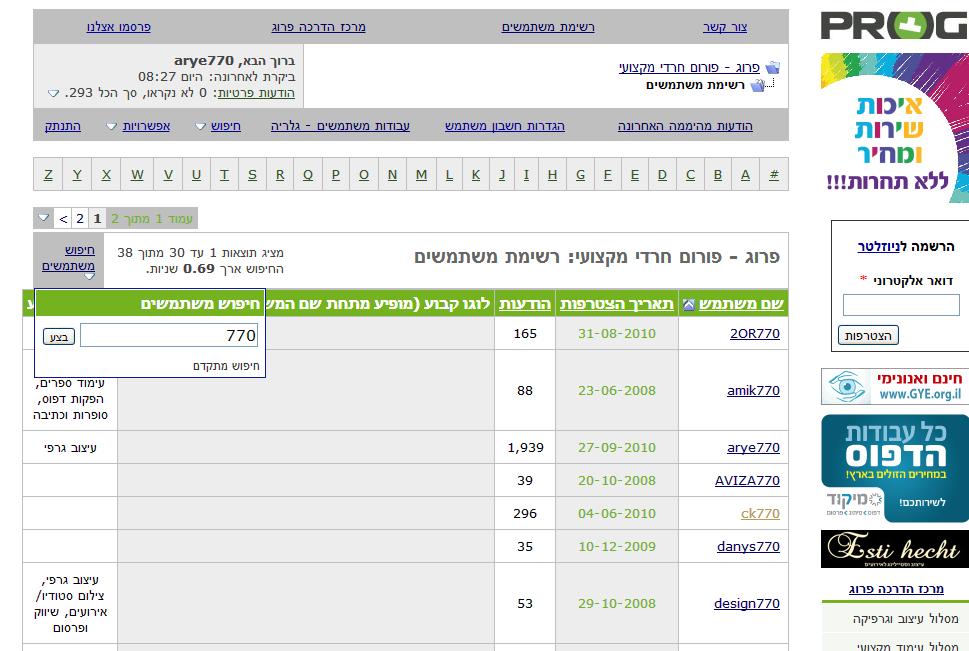Open user profile design770

pyautogui.click(x=747, y=603)
